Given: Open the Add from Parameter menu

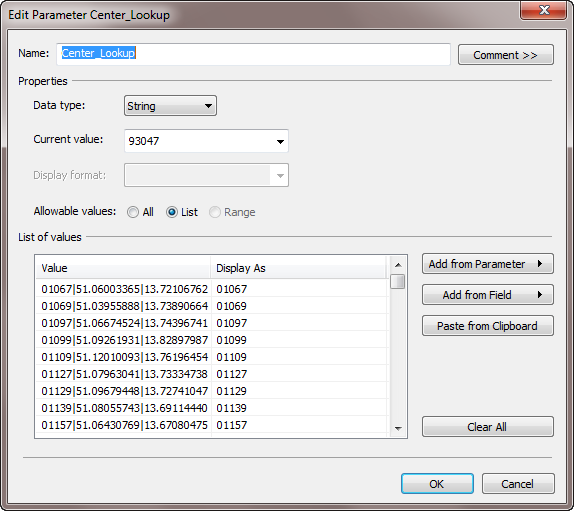Looking at the screenshot, I should 488,264.
